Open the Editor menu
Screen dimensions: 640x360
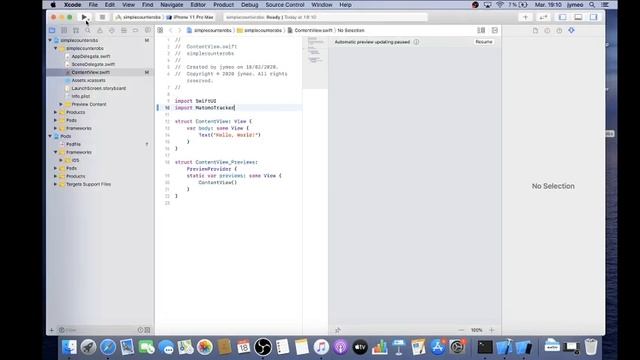[x=198, y=5]
